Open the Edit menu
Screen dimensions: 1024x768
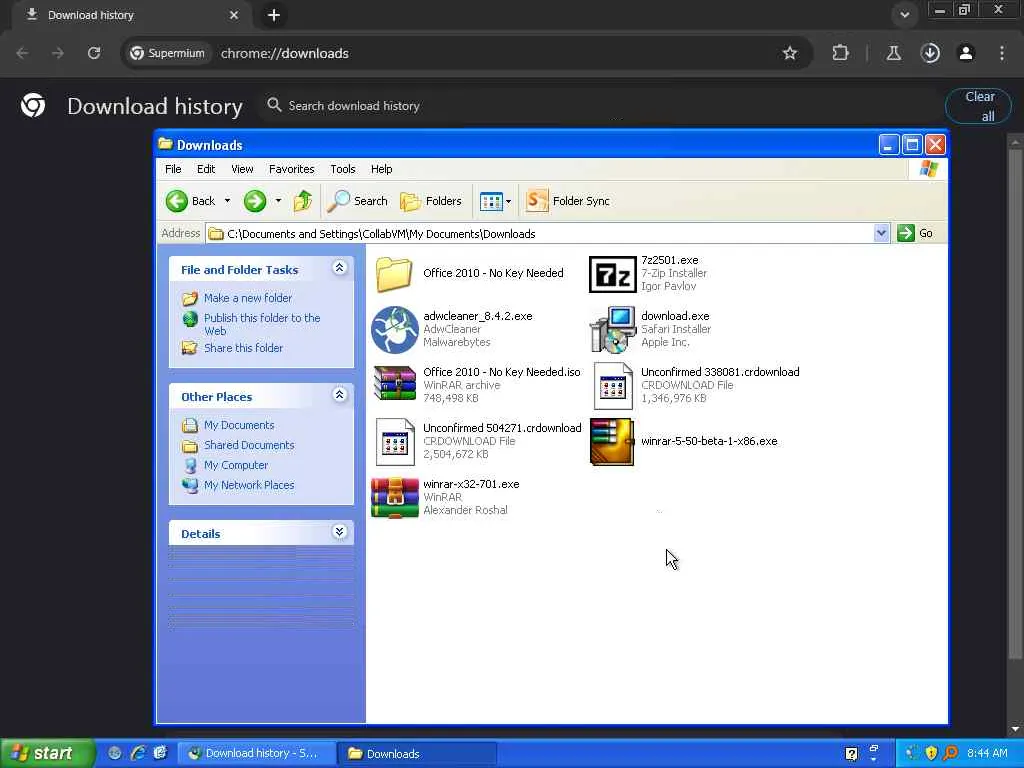(206, 169)
